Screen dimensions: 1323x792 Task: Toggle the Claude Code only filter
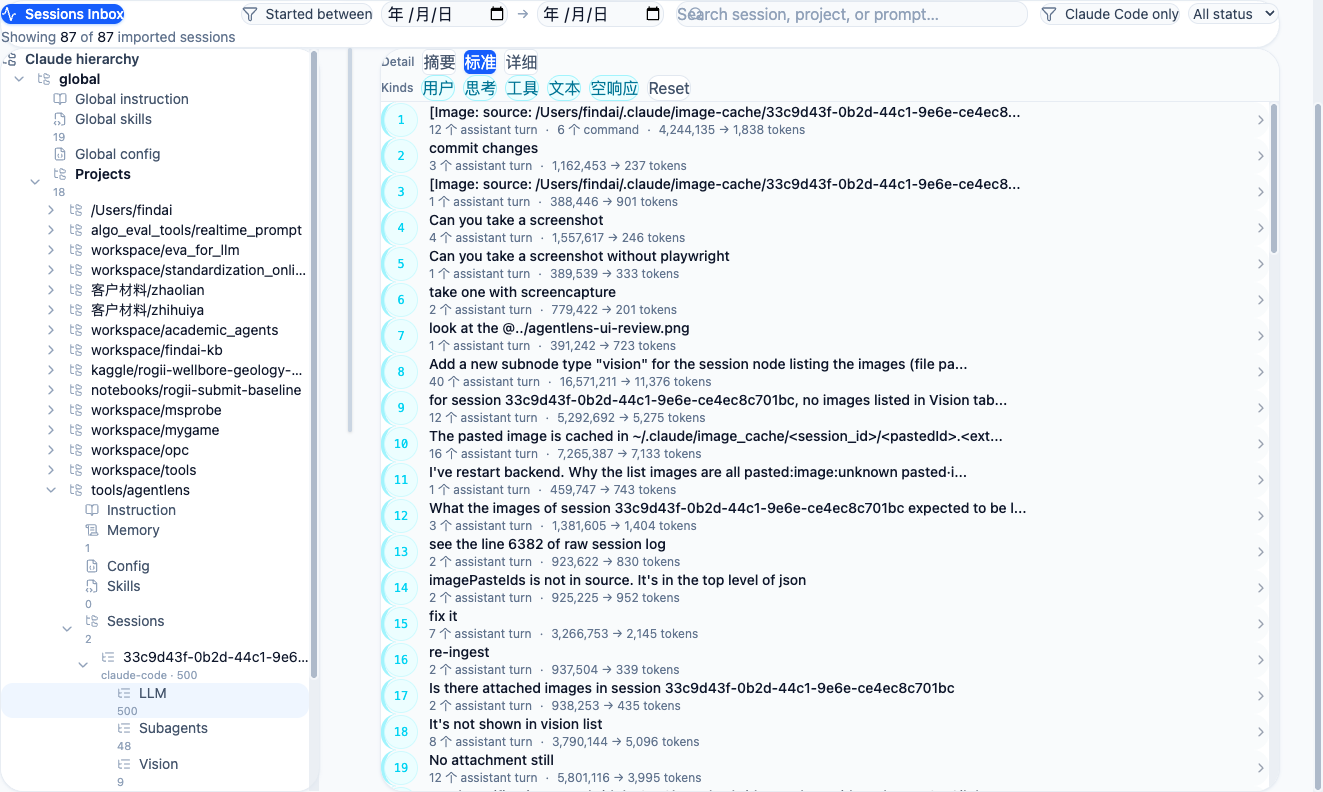[1110, 14]
